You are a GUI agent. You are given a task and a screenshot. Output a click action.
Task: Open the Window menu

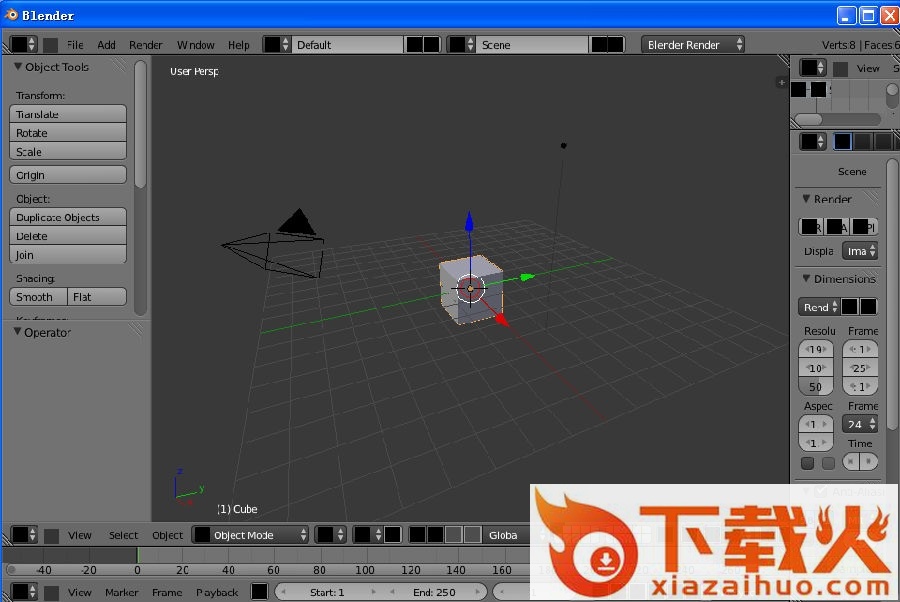pyautogui.click(x=196, y=45)
